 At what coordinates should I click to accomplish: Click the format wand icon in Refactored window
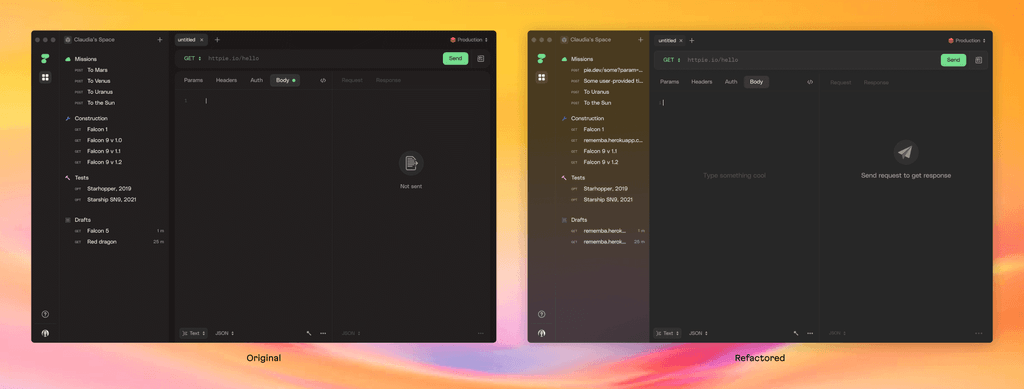796,333
